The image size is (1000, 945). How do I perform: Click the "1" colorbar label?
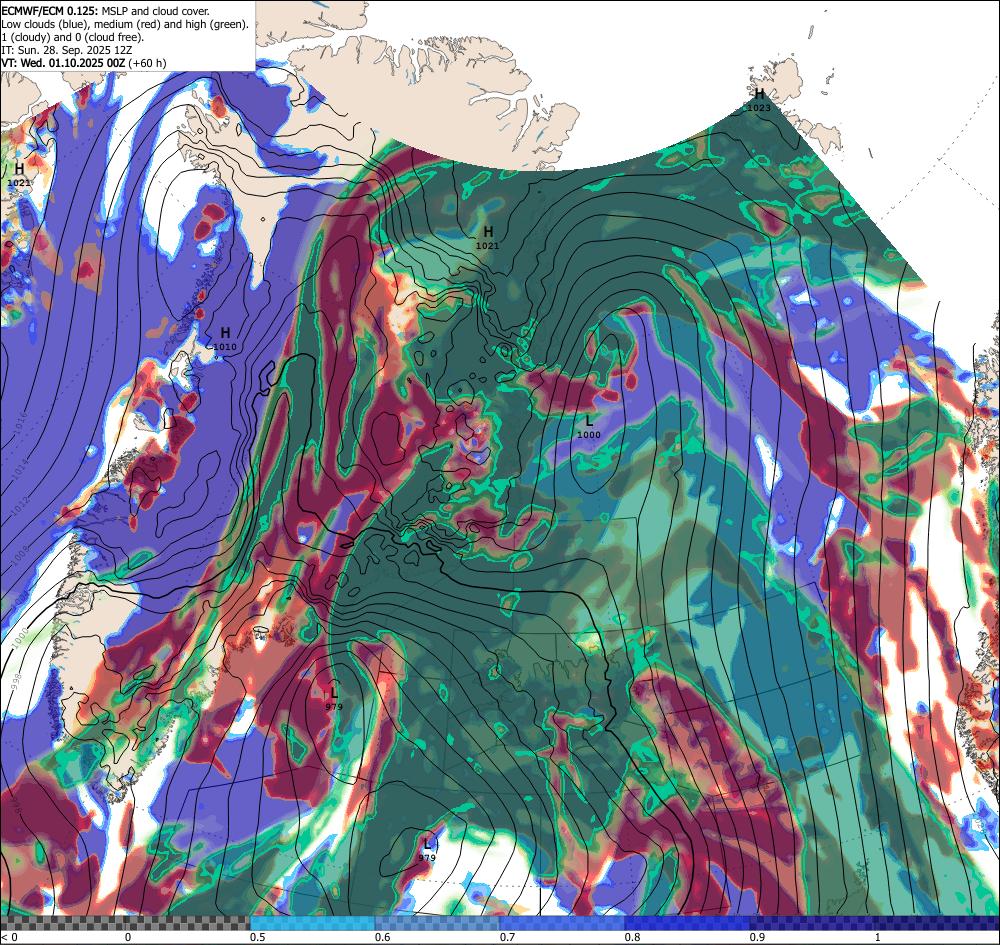click(x=878, y=937)
